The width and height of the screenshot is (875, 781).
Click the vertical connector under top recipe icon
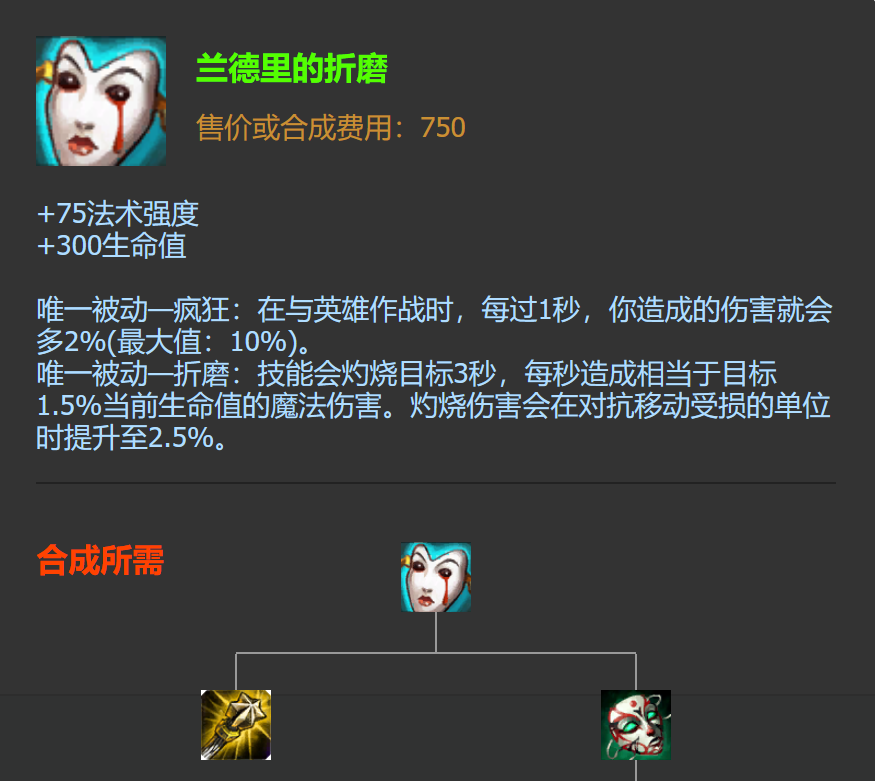(436, 632)
